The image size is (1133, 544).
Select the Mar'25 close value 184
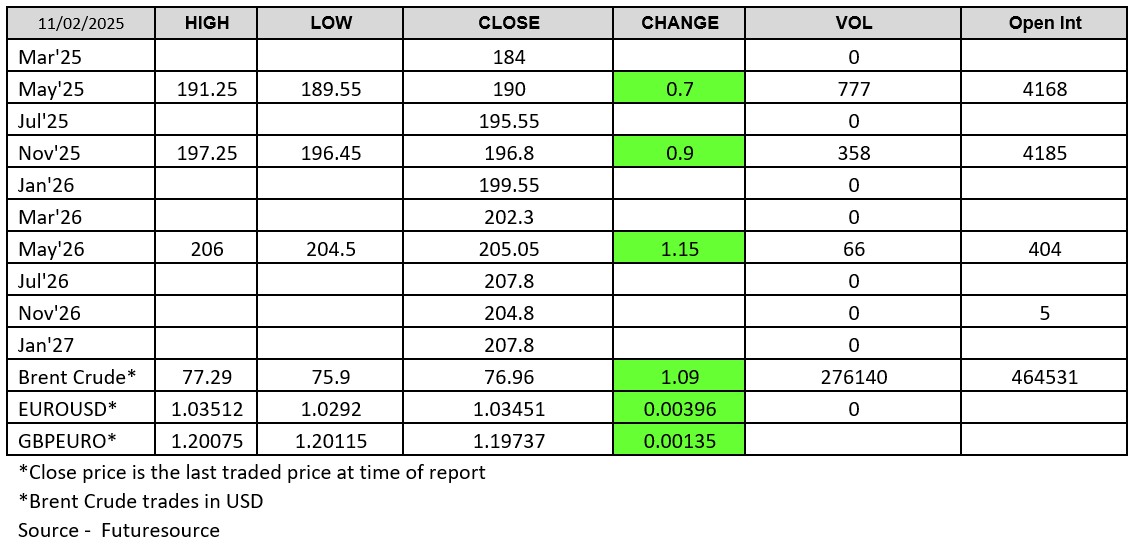pyautogui.click(x=509, y=58)
